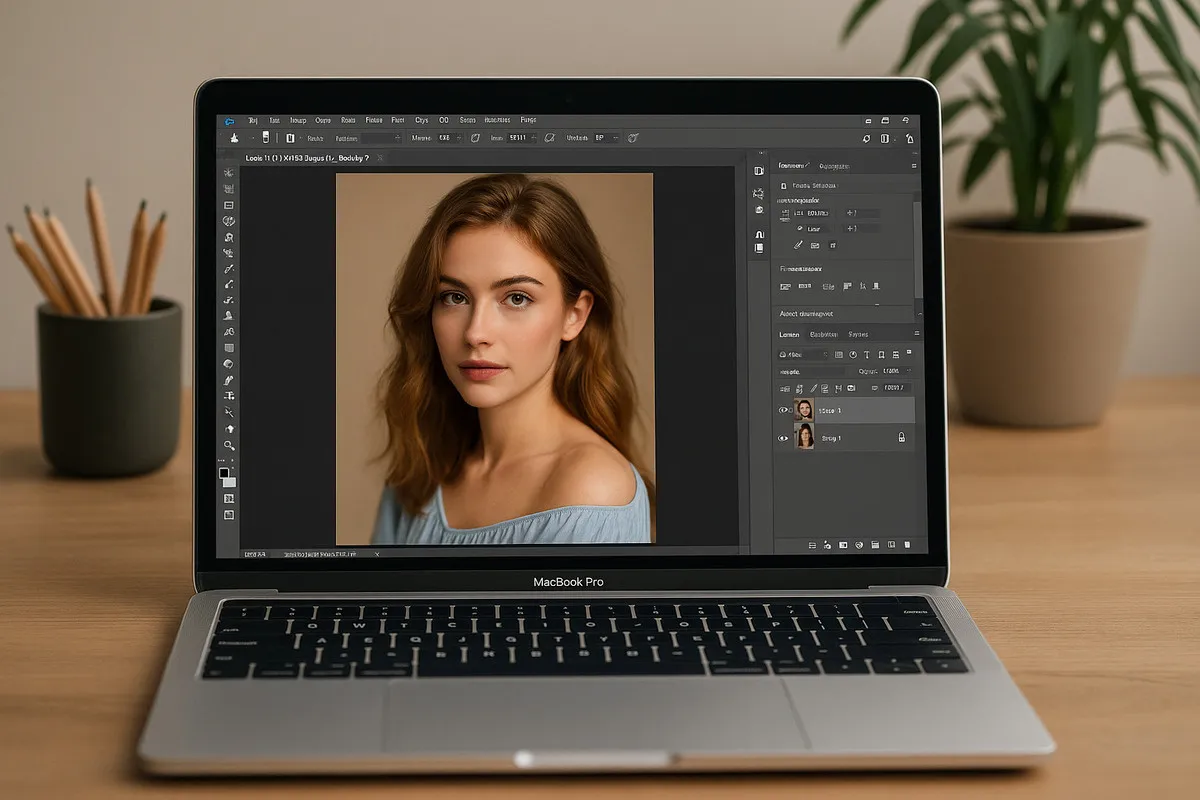Hide the top layer using eye icon
Image resolution: width=1200 pixels, height=800 pixels.
click(783, 410)
